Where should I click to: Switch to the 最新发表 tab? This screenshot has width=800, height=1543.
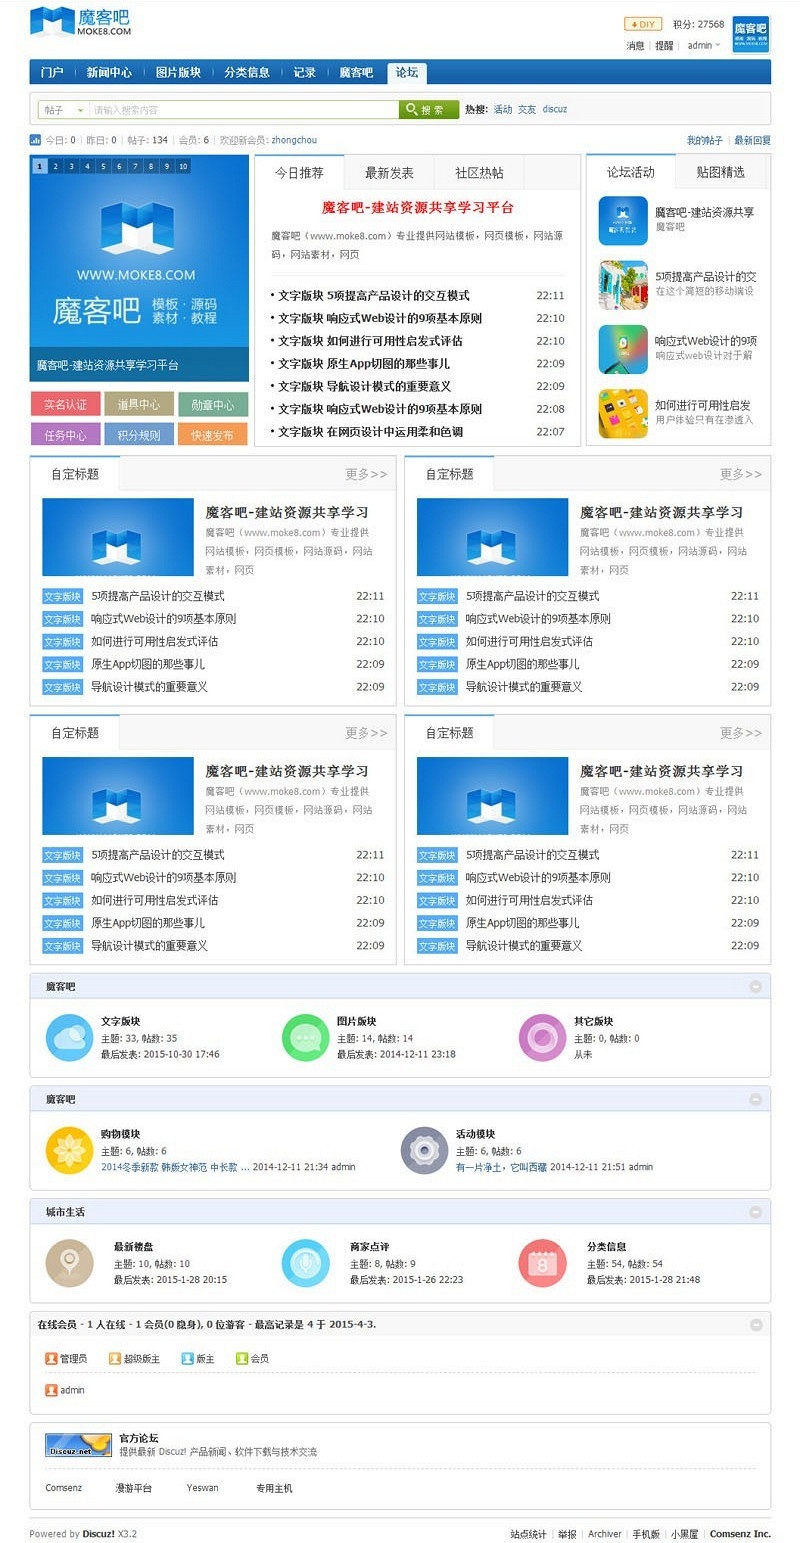390,172
